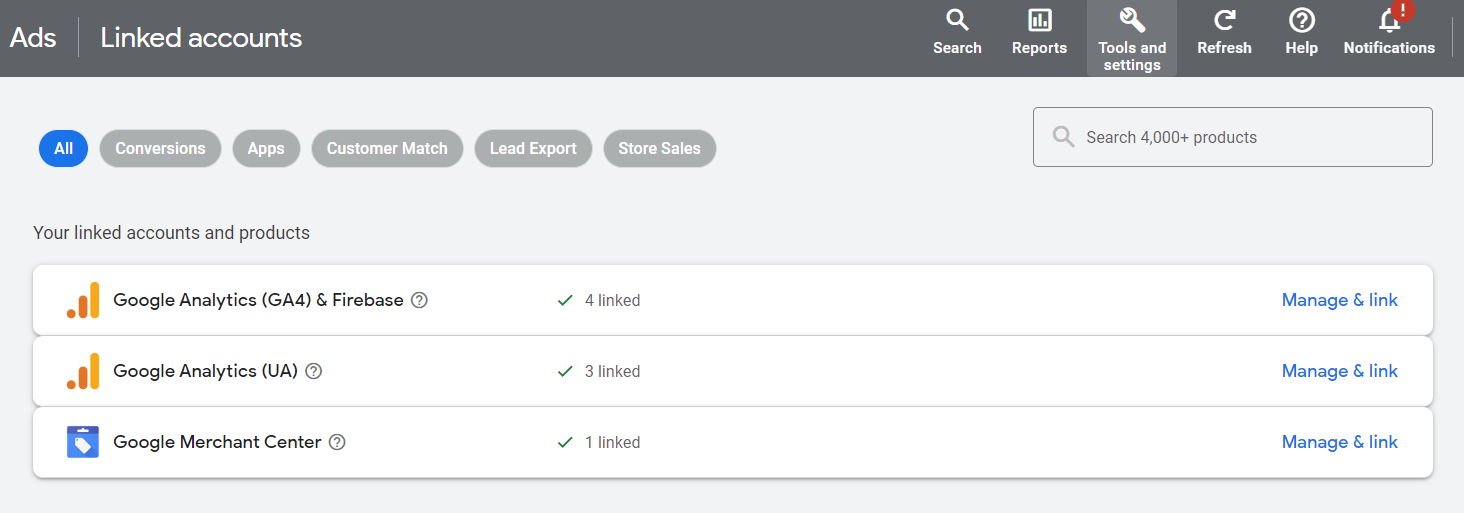
Task: Click Manage & link for GA4 & Firebase
Action: coord(1340,300)
